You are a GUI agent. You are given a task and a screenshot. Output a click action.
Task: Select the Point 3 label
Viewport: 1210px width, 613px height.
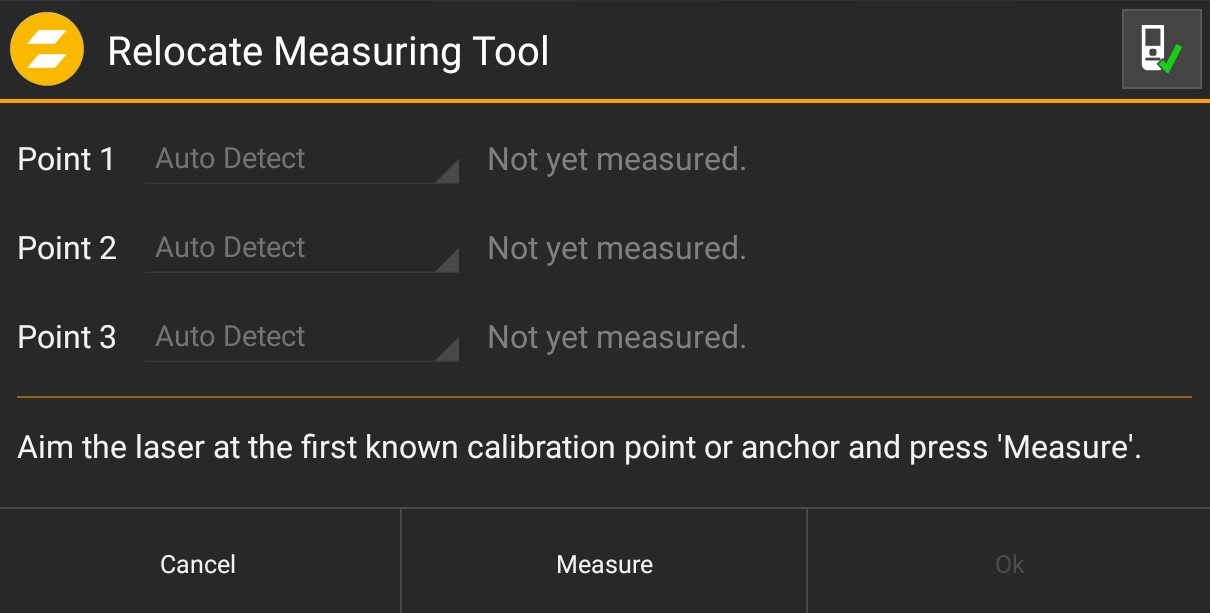tap(67, 337)
